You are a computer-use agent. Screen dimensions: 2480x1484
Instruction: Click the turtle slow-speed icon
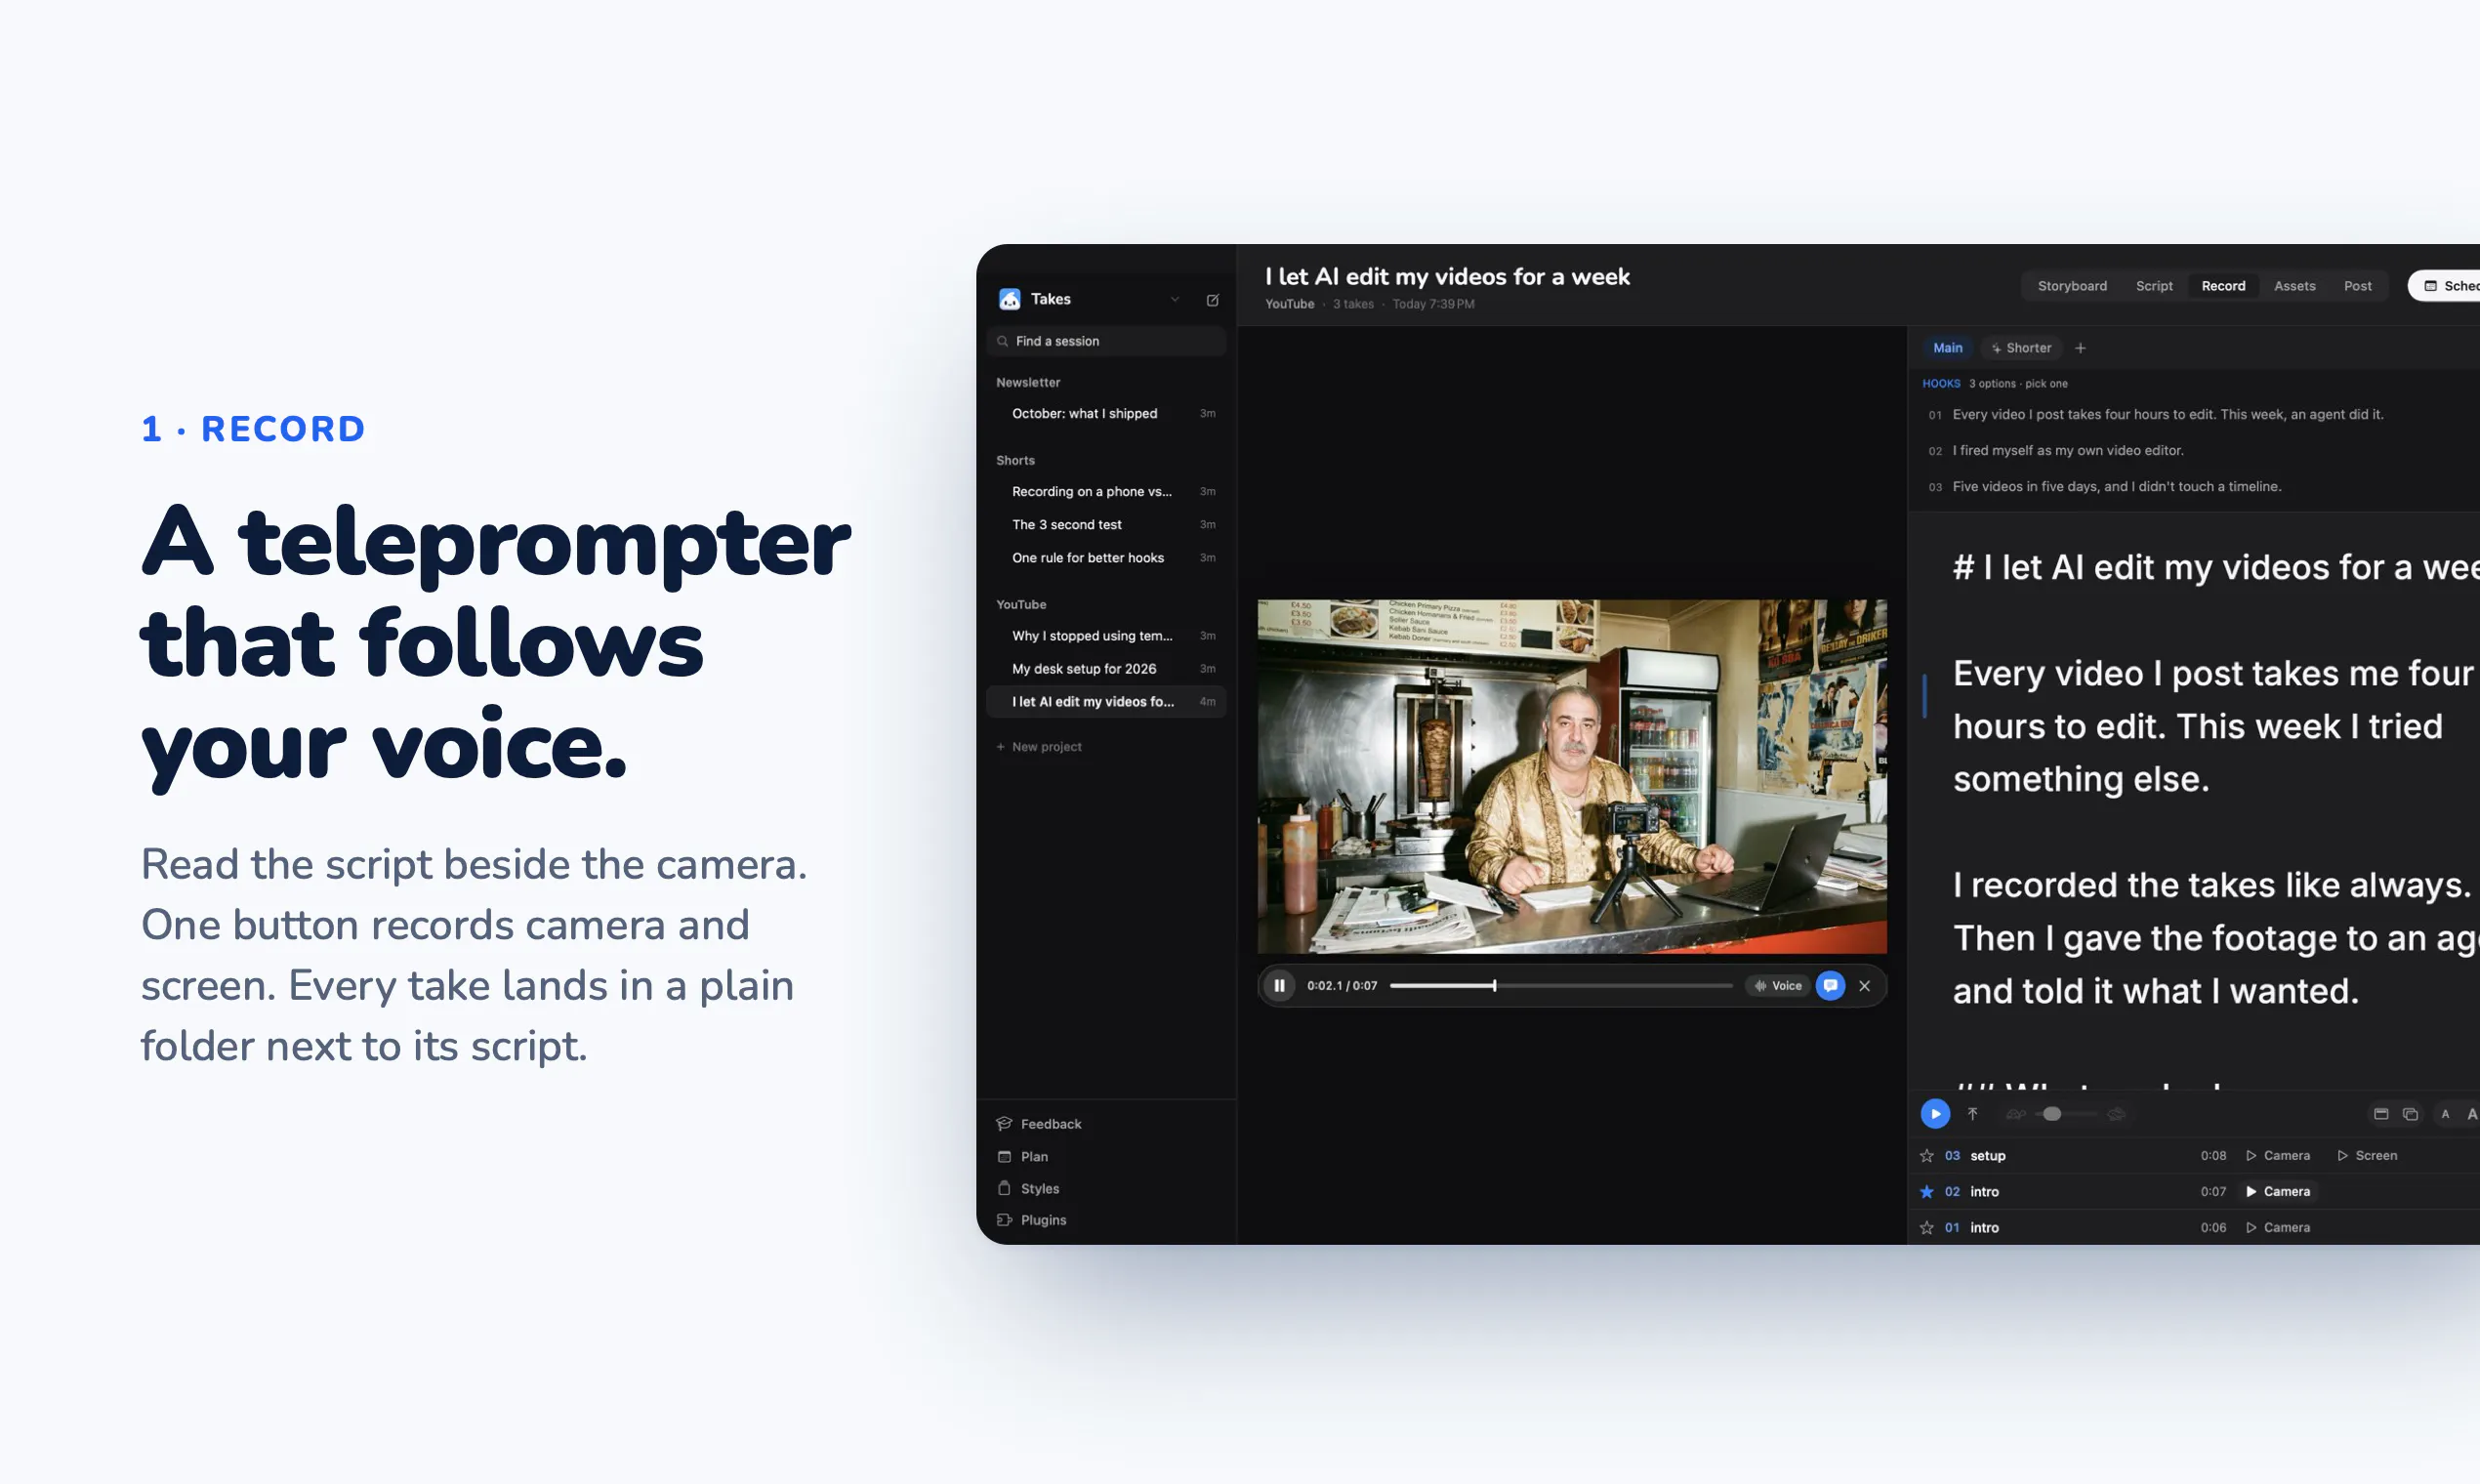2015,1114
